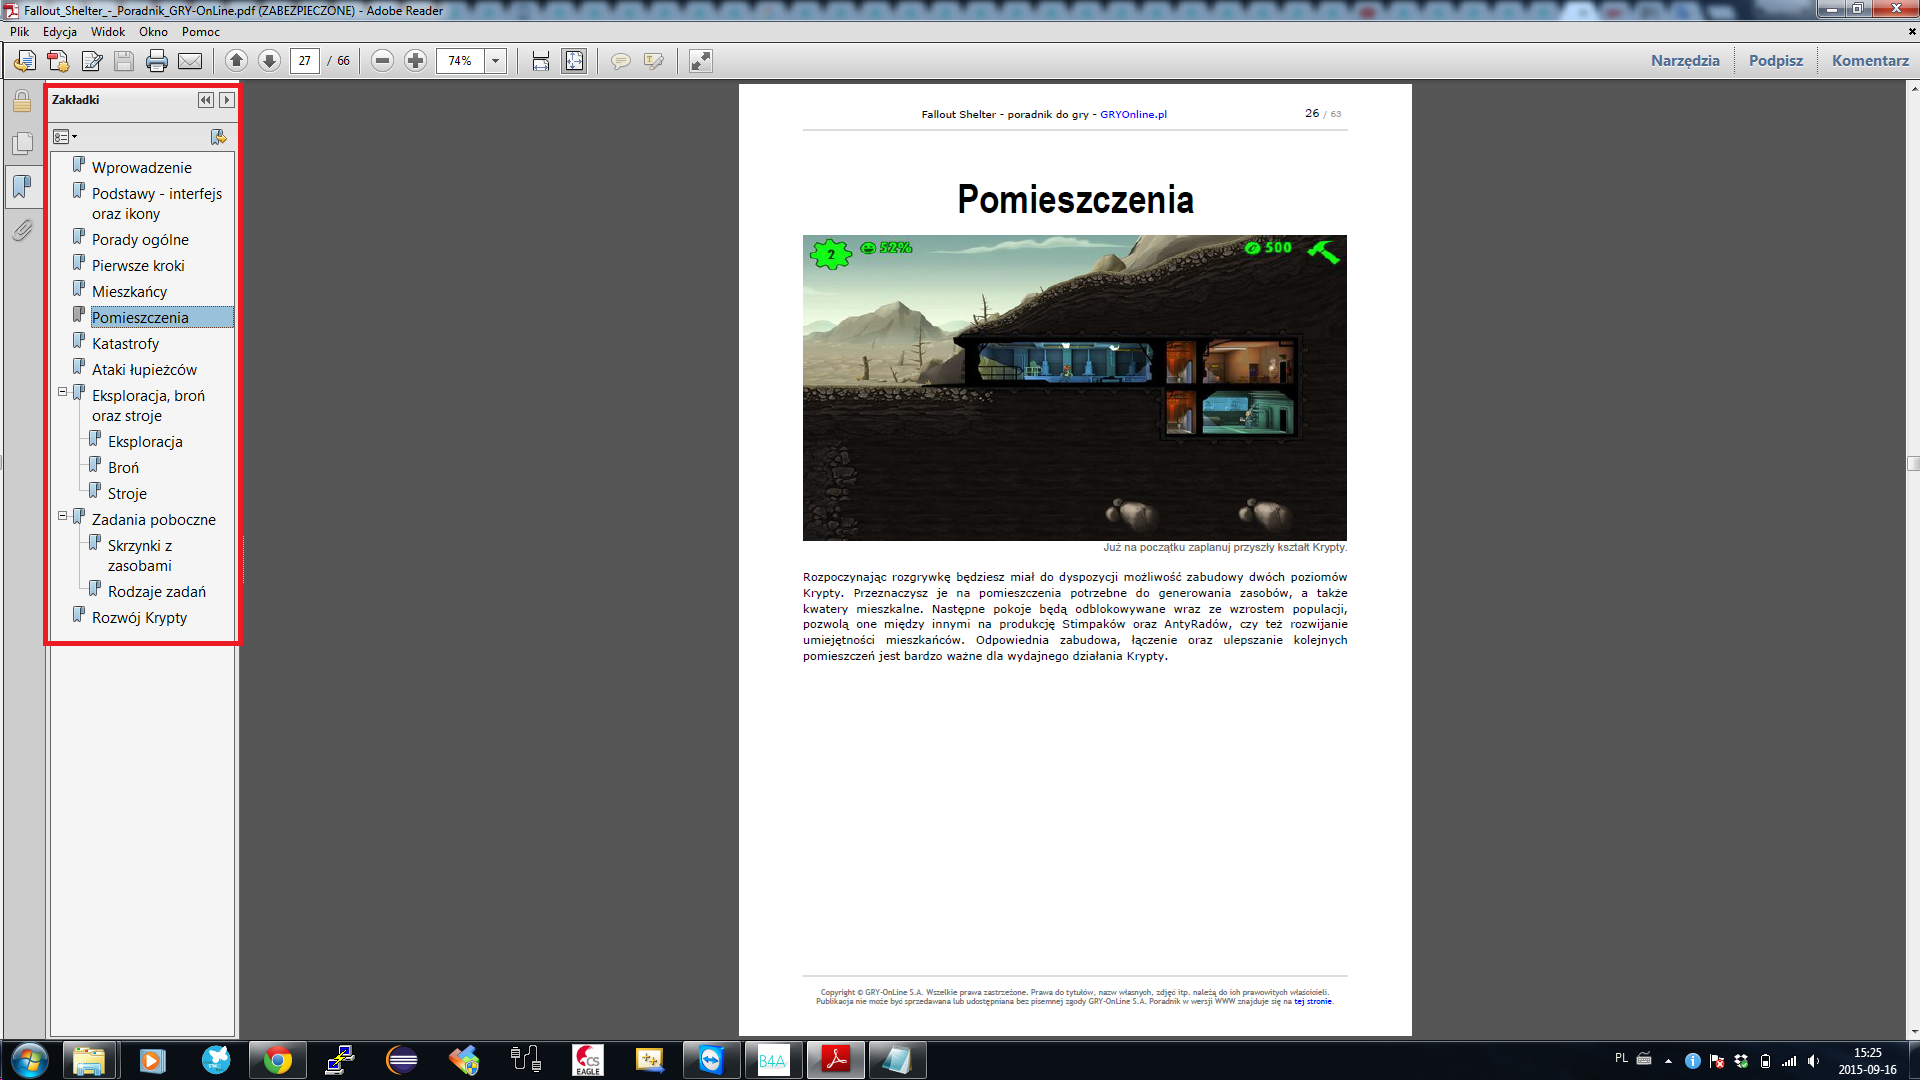Viewport: 1920px width, 1080px height.
Task: Click the zoom out minus button
Action: click(382, 61)
